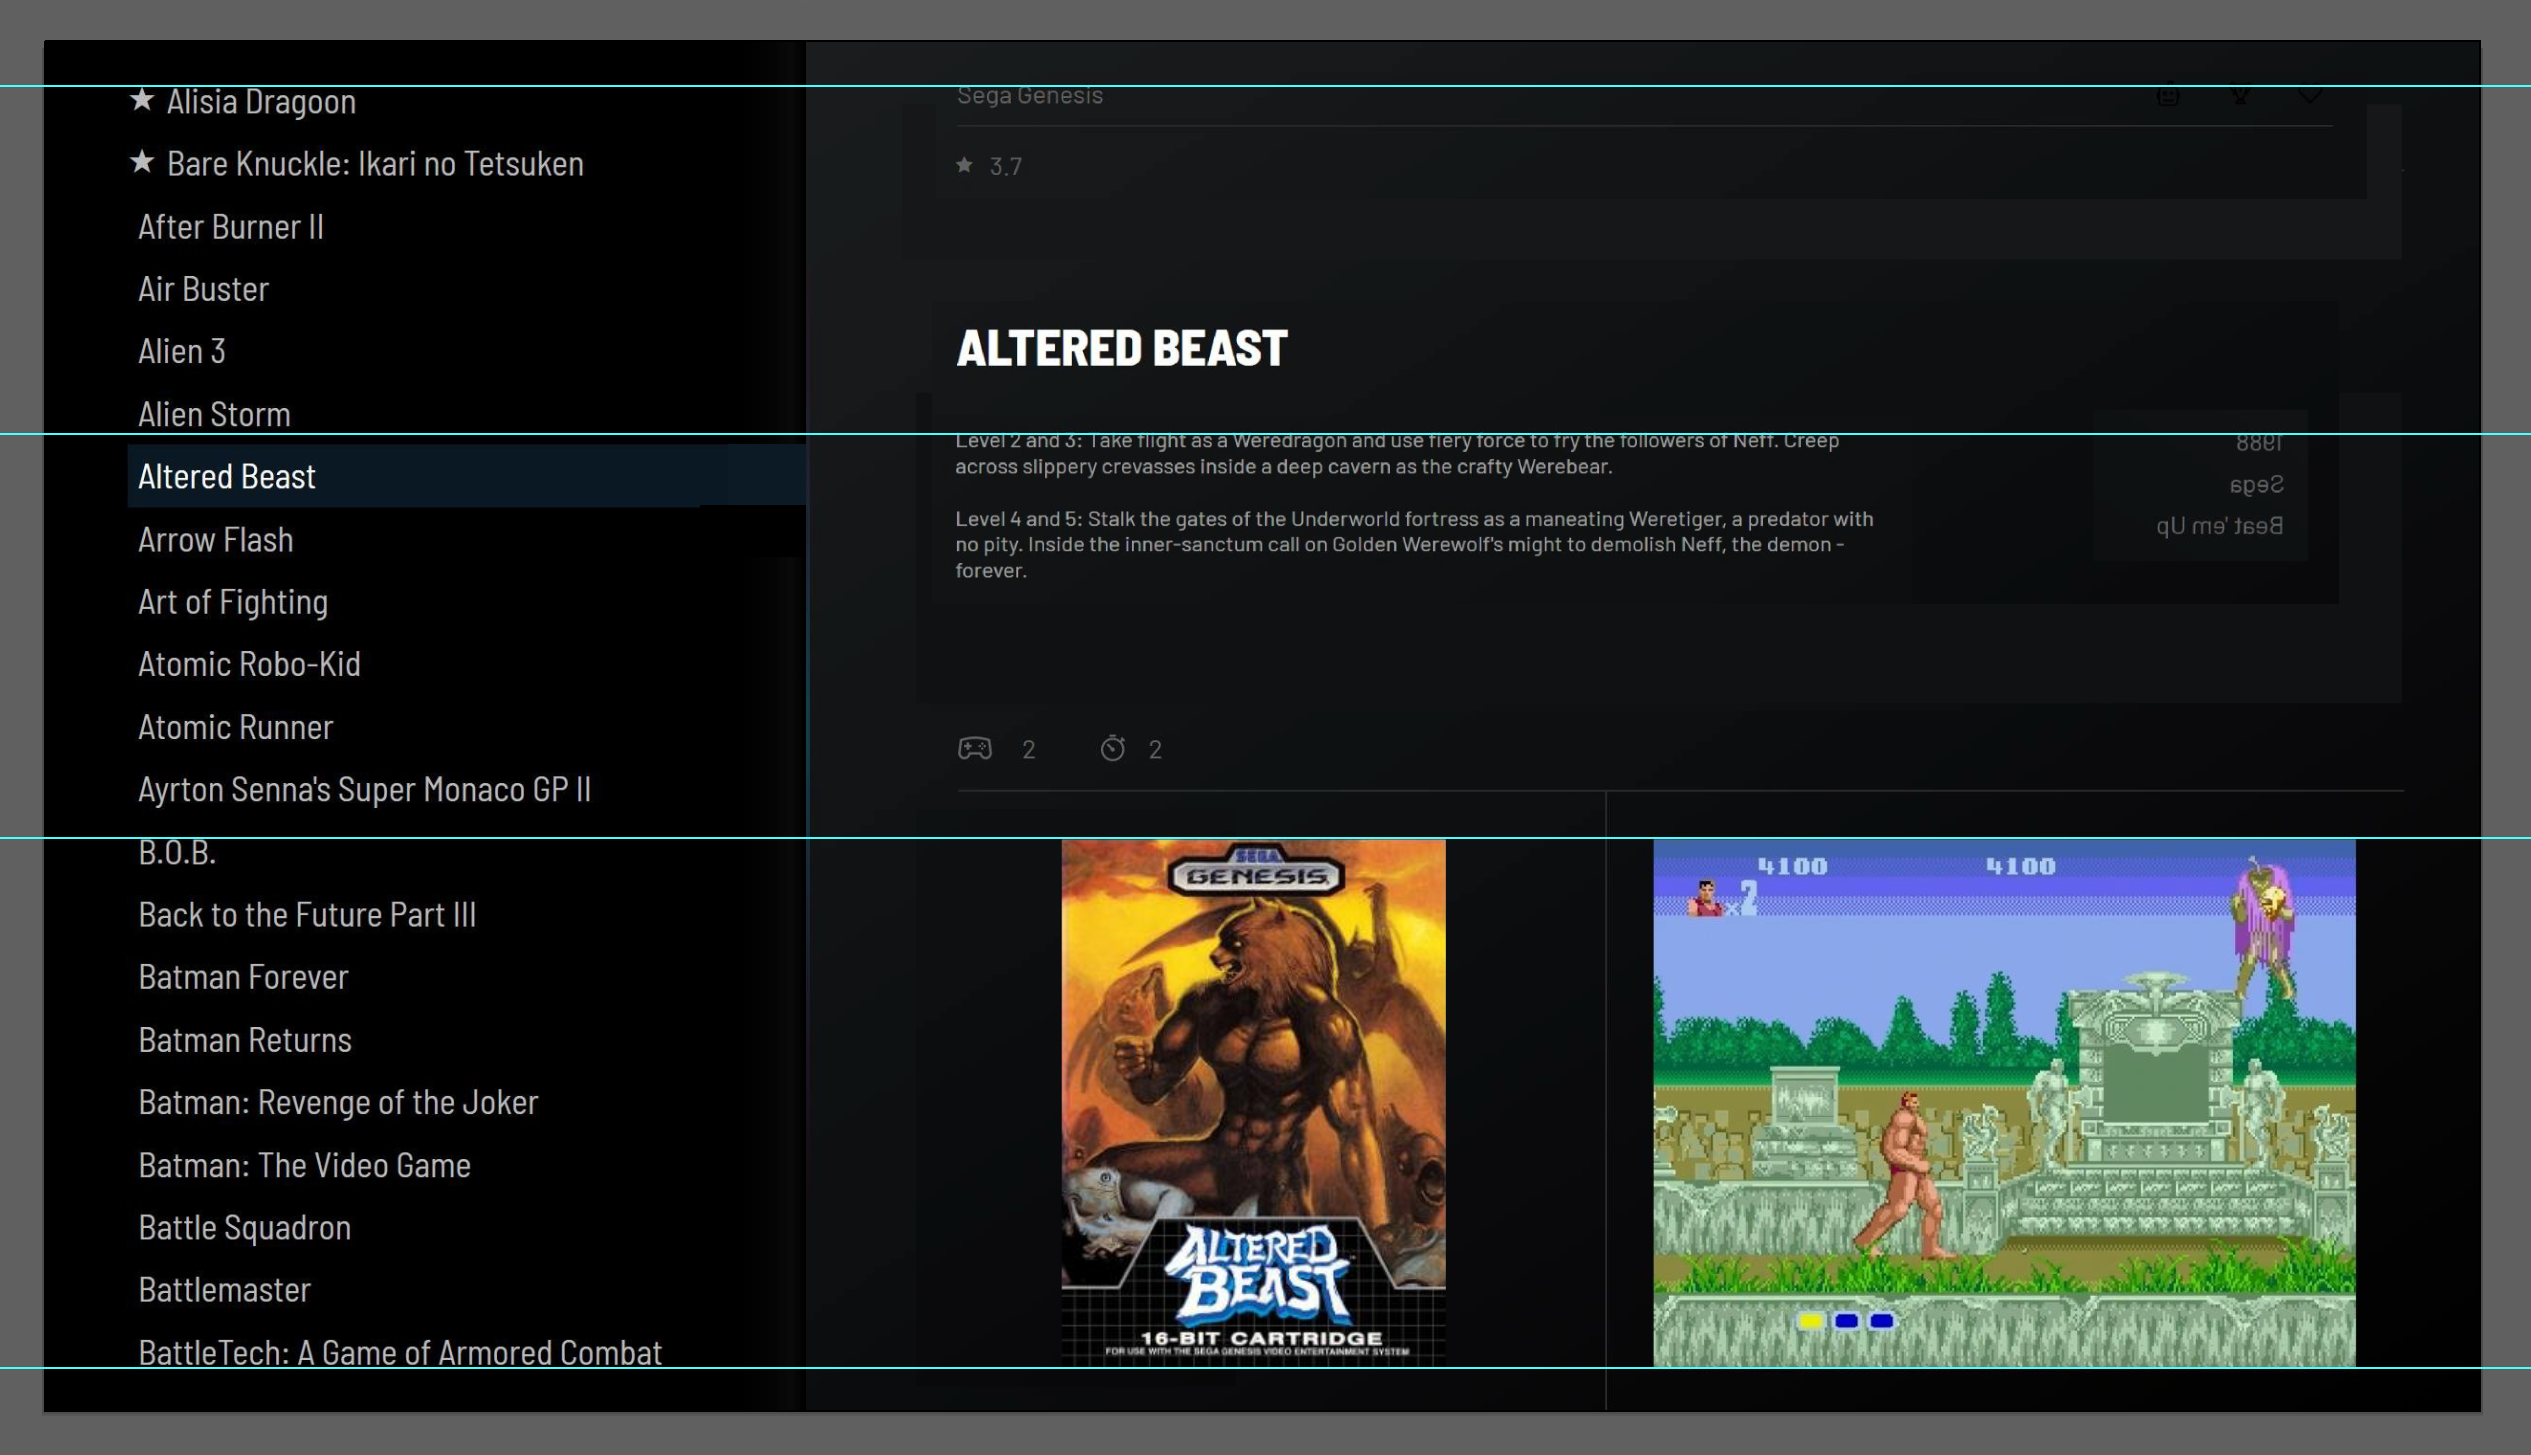Click the dim trophy icon
2531x1455 pixels.
tap(2240, 95)
